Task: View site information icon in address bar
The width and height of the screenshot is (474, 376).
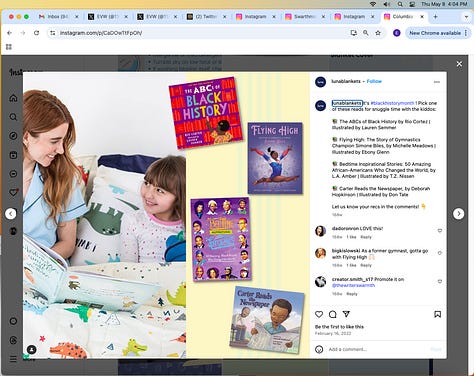Action: [x=53, y=33]
